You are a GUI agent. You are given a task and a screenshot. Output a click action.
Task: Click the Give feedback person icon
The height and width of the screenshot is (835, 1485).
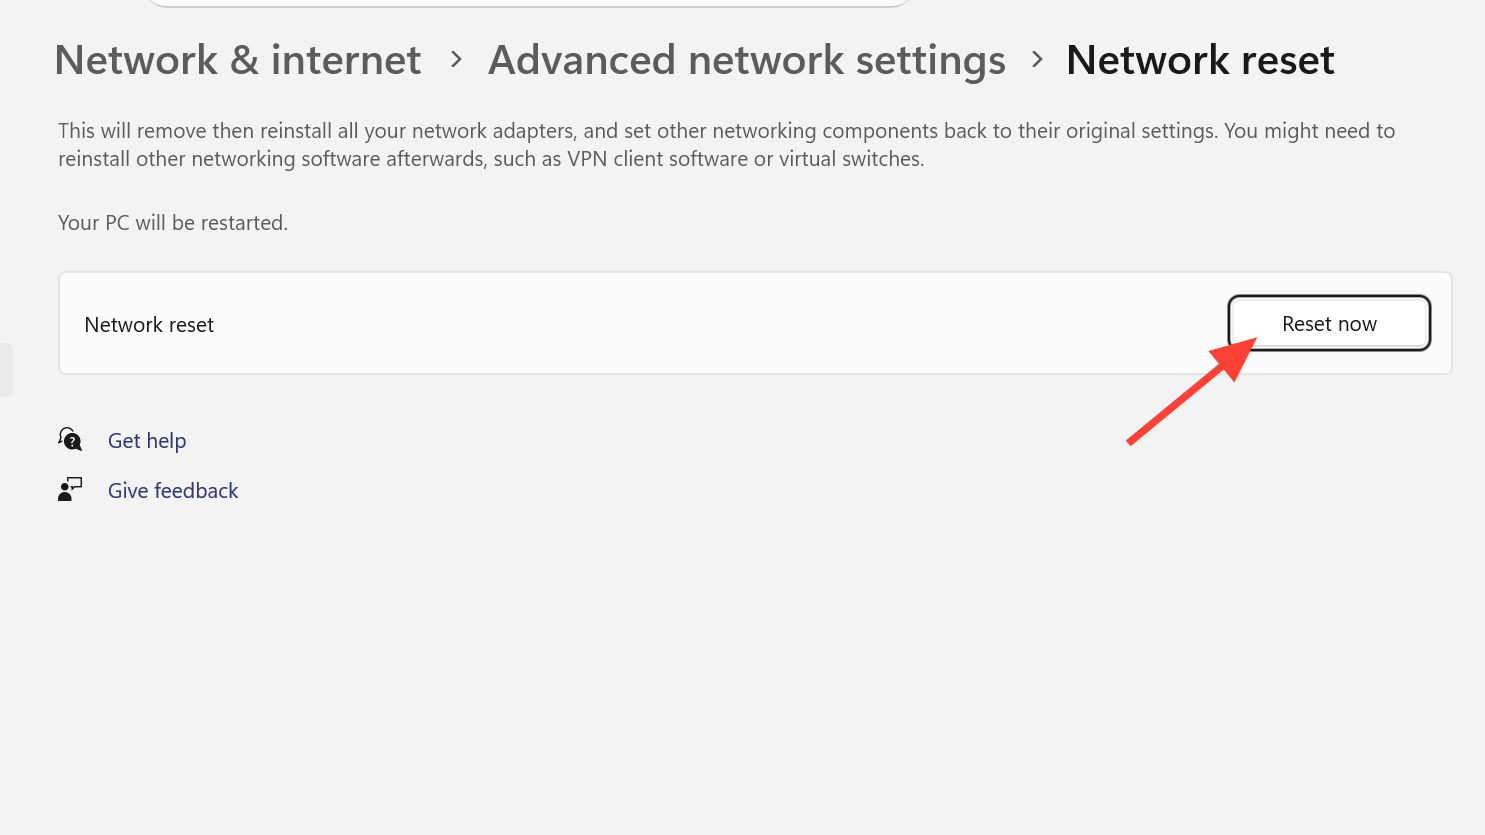(x=70, y=489)
